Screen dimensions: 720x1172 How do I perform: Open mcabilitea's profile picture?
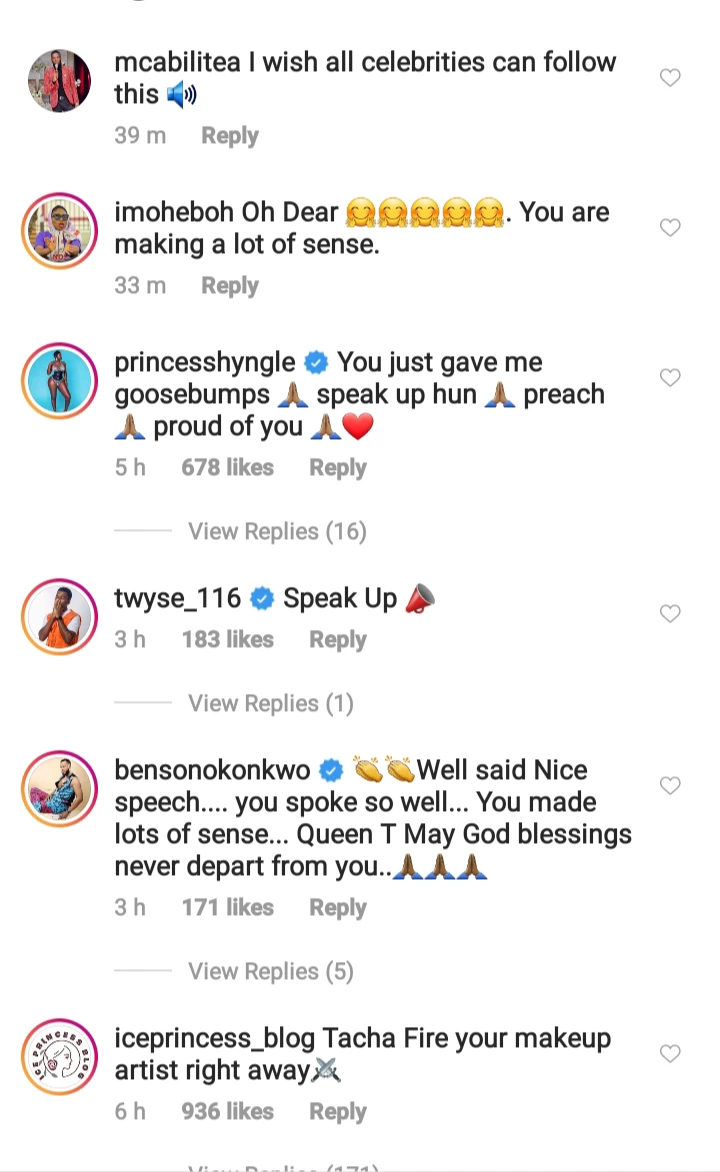[x=59, y=80]
